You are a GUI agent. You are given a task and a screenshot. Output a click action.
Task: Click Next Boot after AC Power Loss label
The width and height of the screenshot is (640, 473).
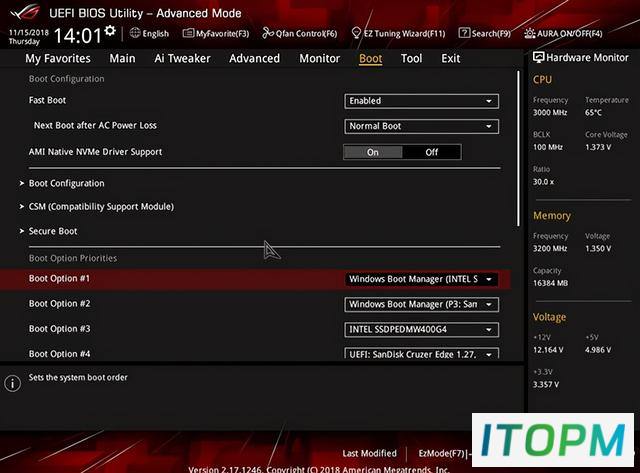click(x=95, y=125)
